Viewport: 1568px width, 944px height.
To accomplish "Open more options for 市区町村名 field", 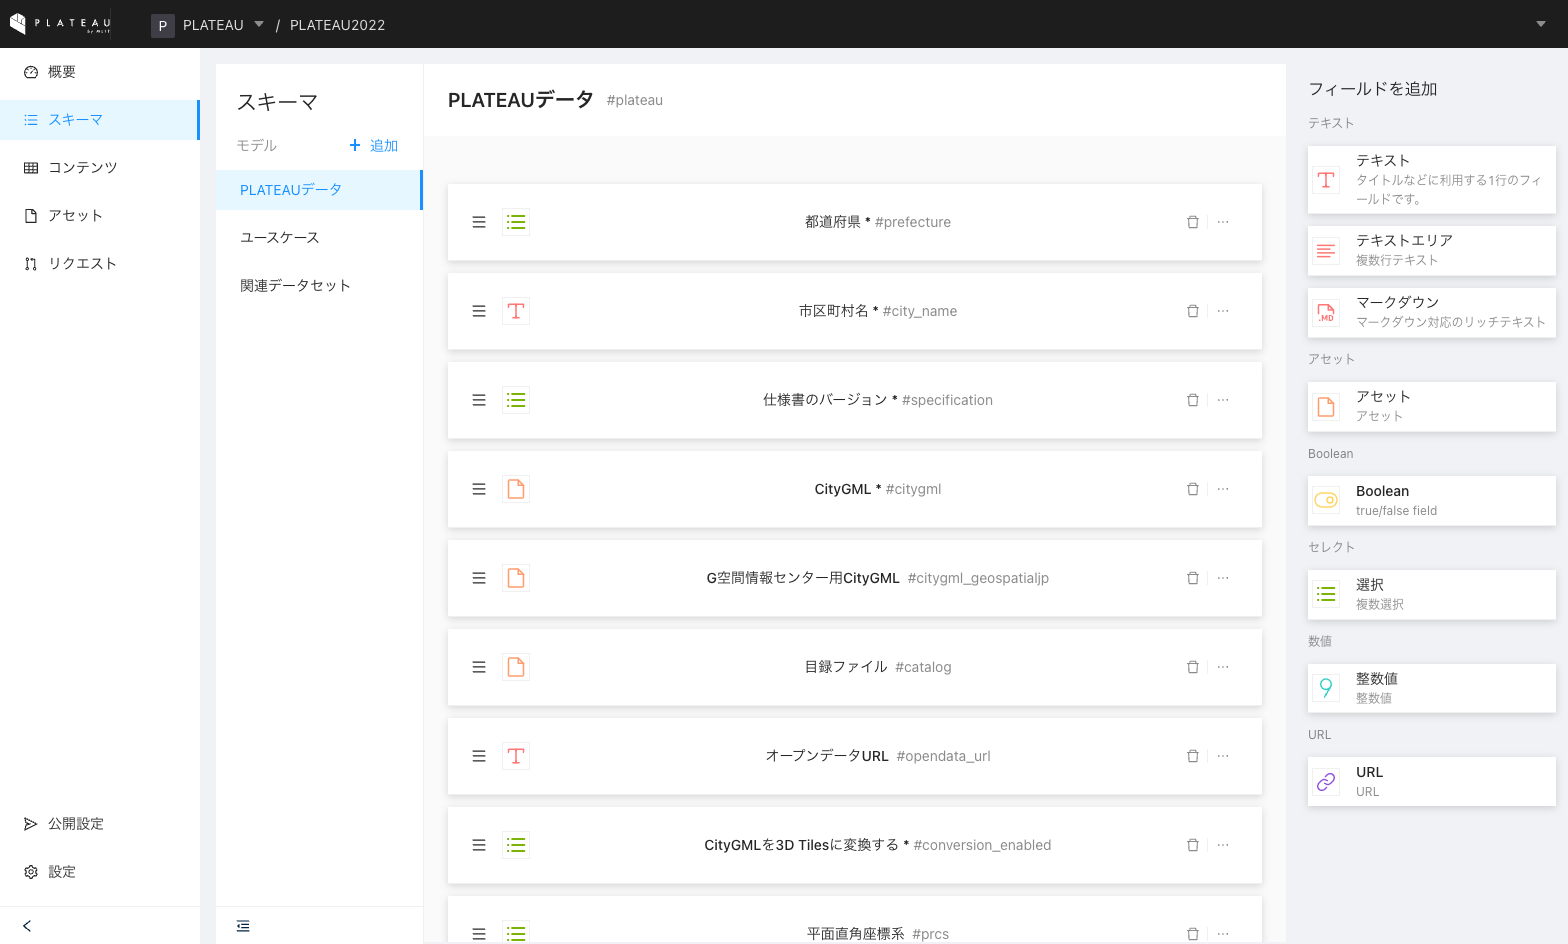I will click(1223, 311).
